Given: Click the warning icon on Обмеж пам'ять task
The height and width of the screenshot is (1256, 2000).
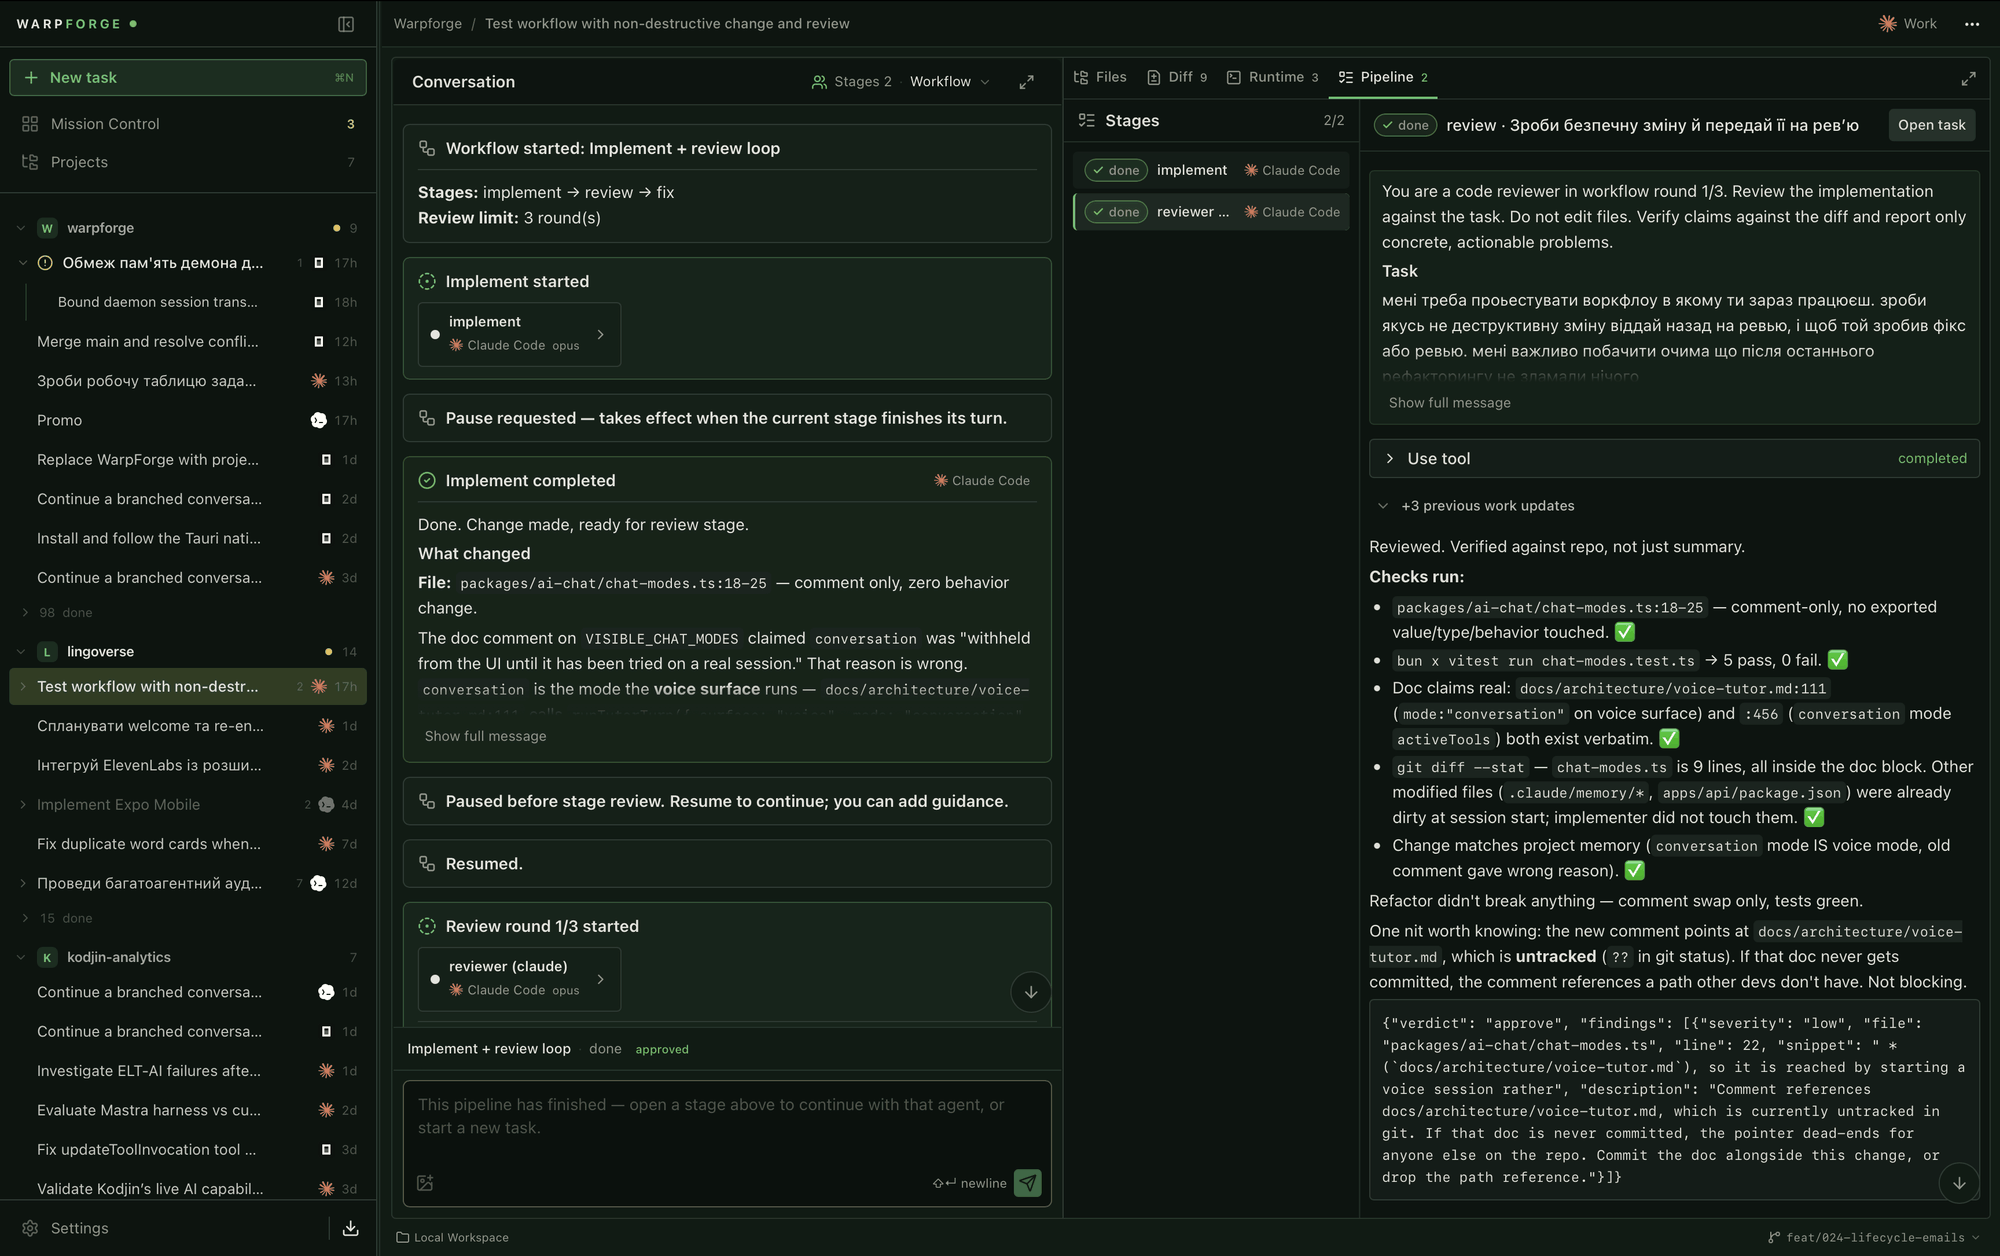Looking at the screenshot, I should pos(45,263).
